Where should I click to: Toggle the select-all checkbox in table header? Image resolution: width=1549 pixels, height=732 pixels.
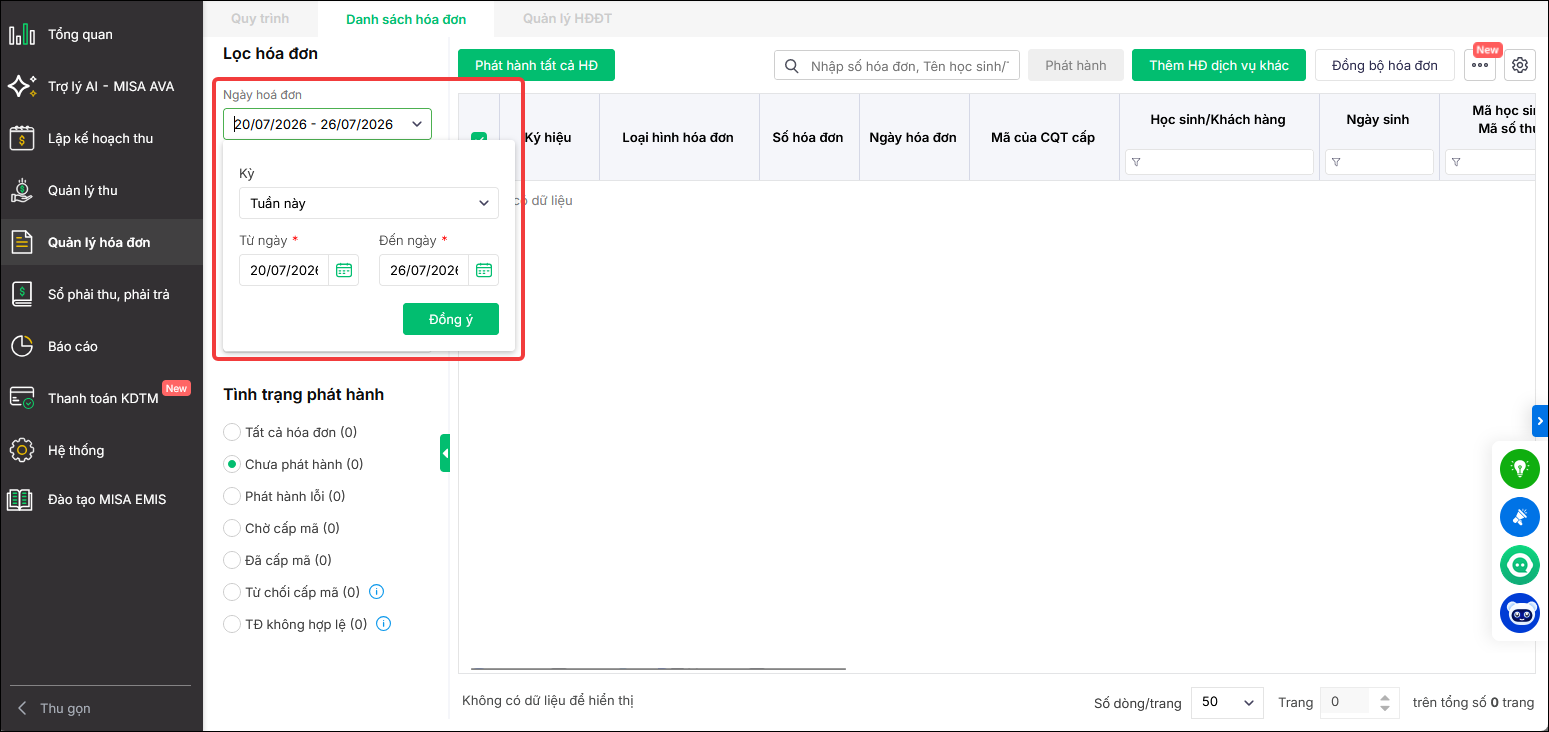click(479, 138)
